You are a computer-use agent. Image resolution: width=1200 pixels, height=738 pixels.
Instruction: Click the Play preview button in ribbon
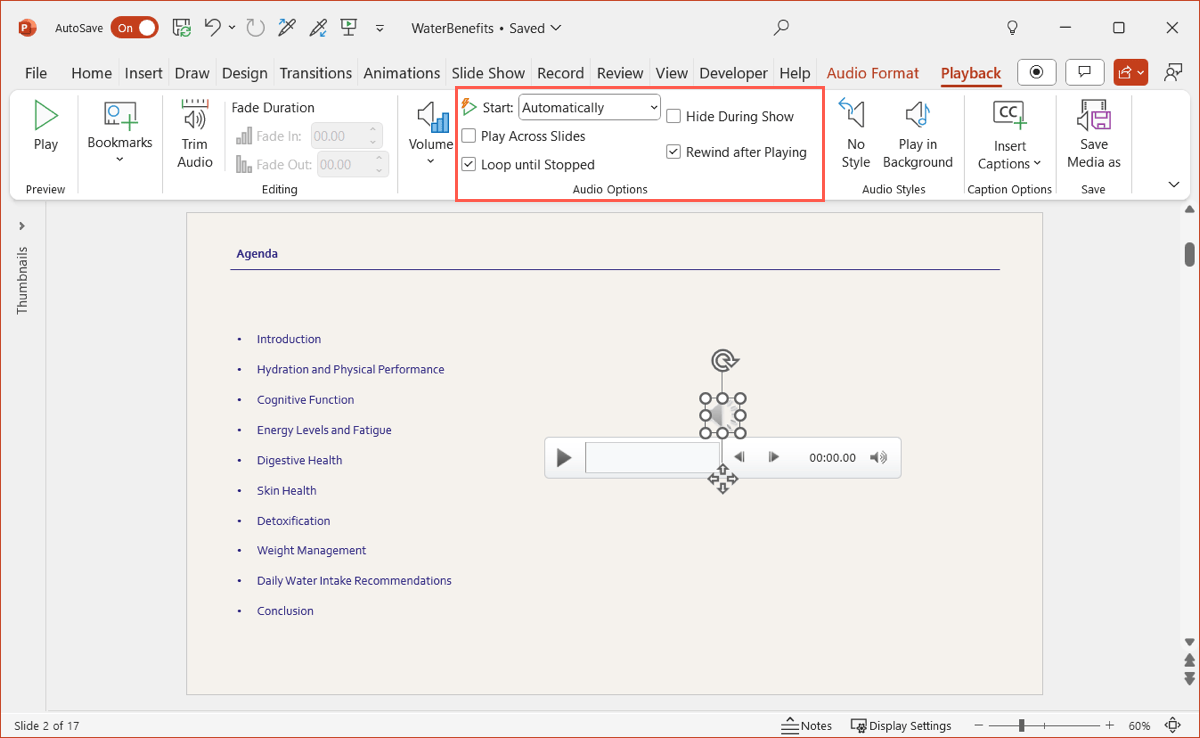(x=46, y=126)
